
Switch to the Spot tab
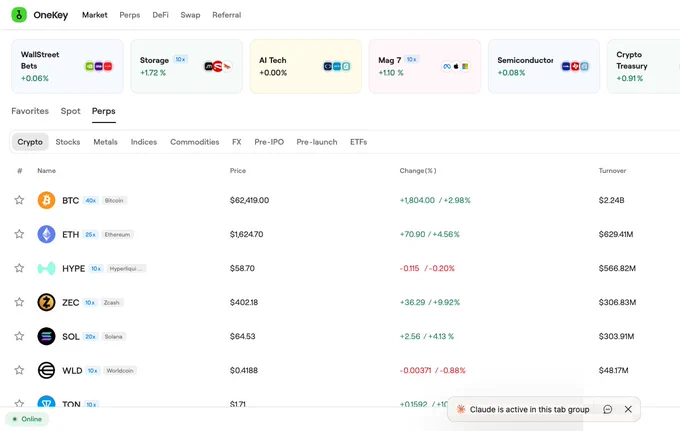[x=71, y=111]
